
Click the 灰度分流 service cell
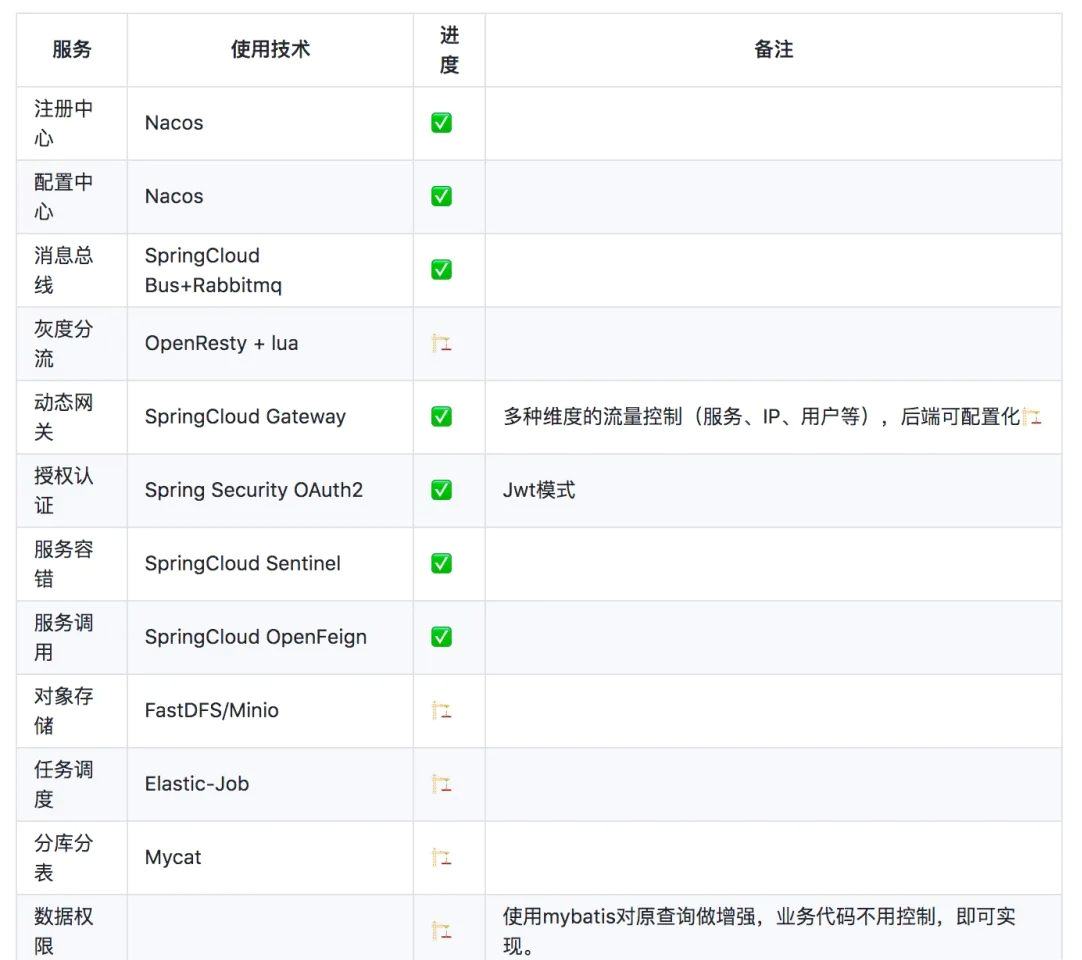coord(72,344)
